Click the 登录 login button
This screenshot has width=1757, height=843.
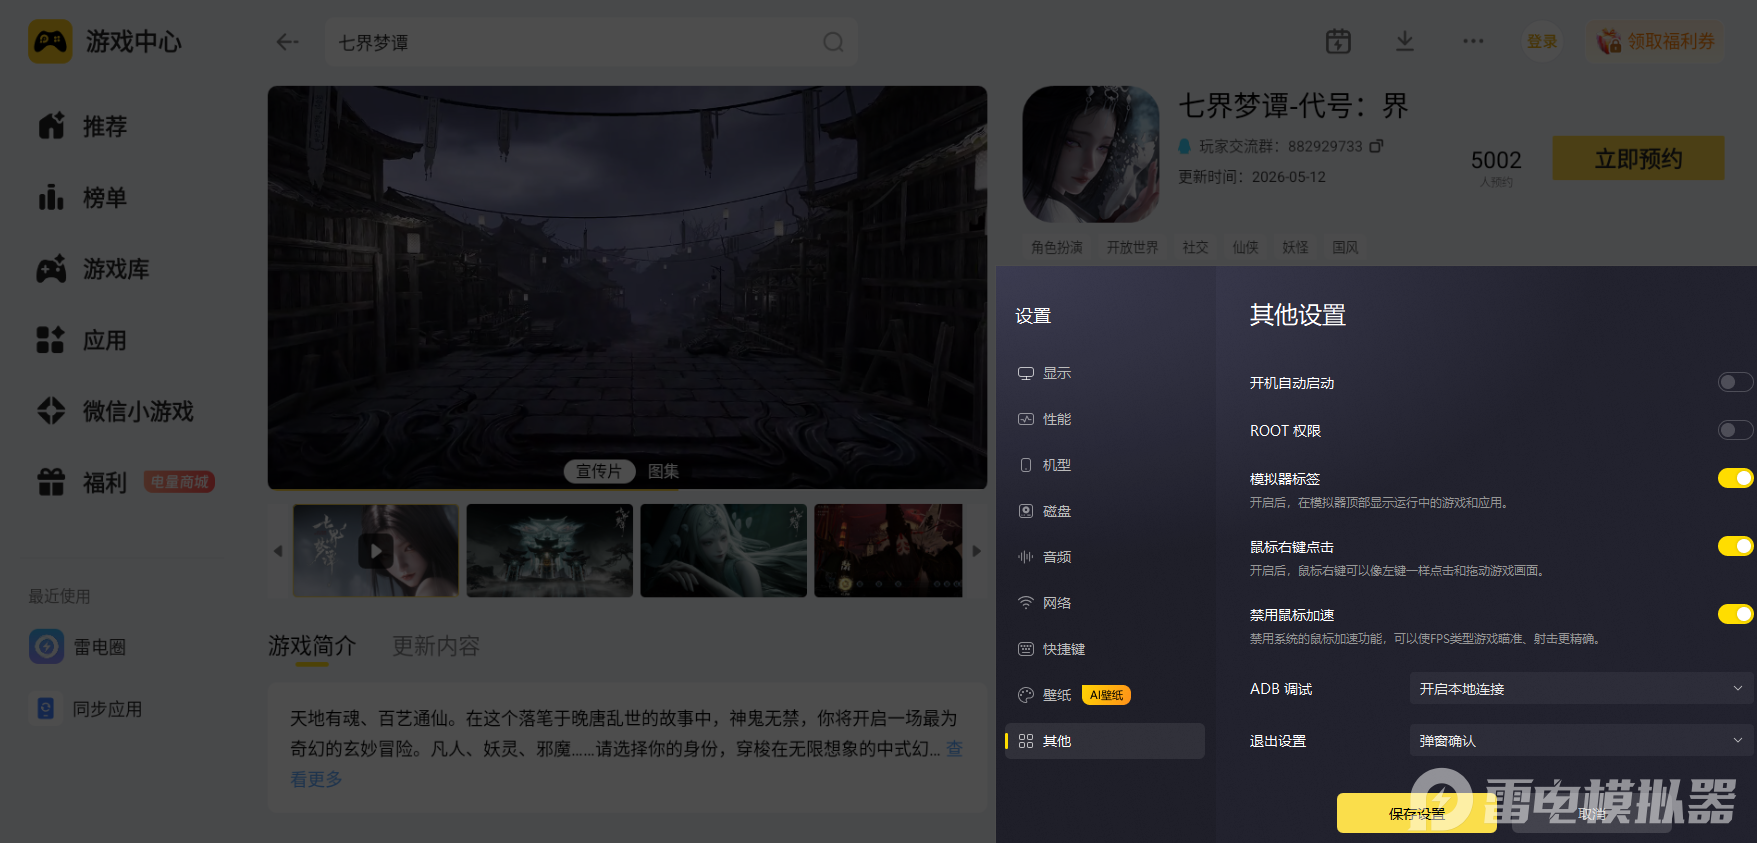(x=1542, y=41)
